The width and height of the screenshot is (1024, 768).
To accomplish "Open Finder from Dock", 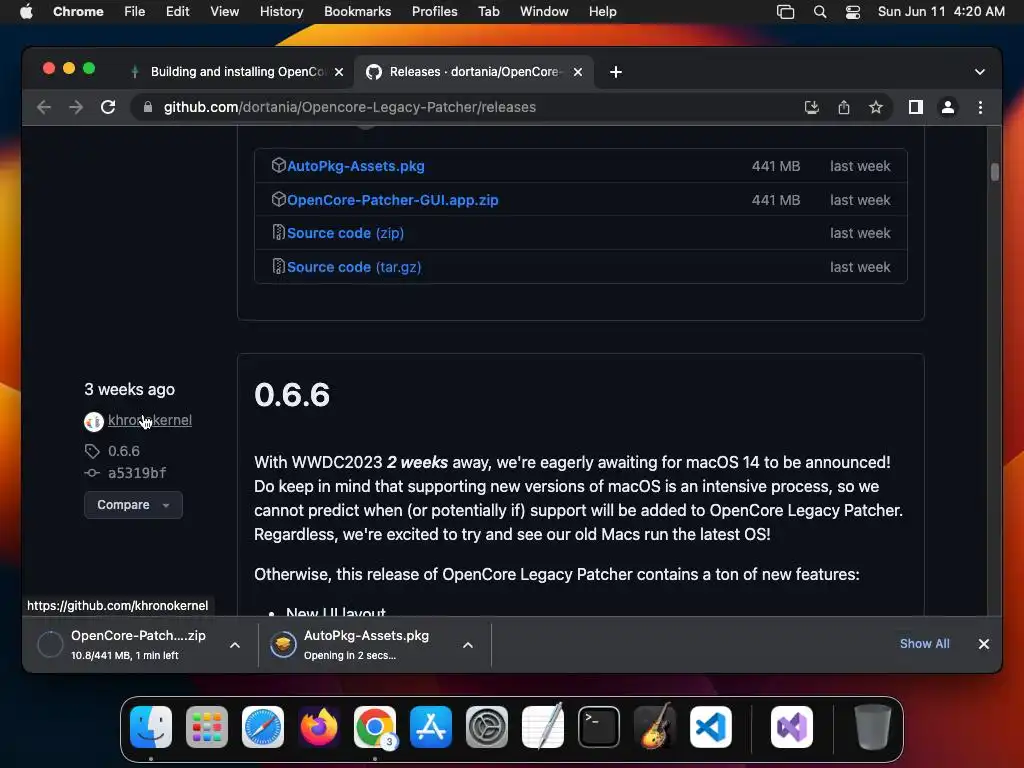I will [x=151, y=727].
